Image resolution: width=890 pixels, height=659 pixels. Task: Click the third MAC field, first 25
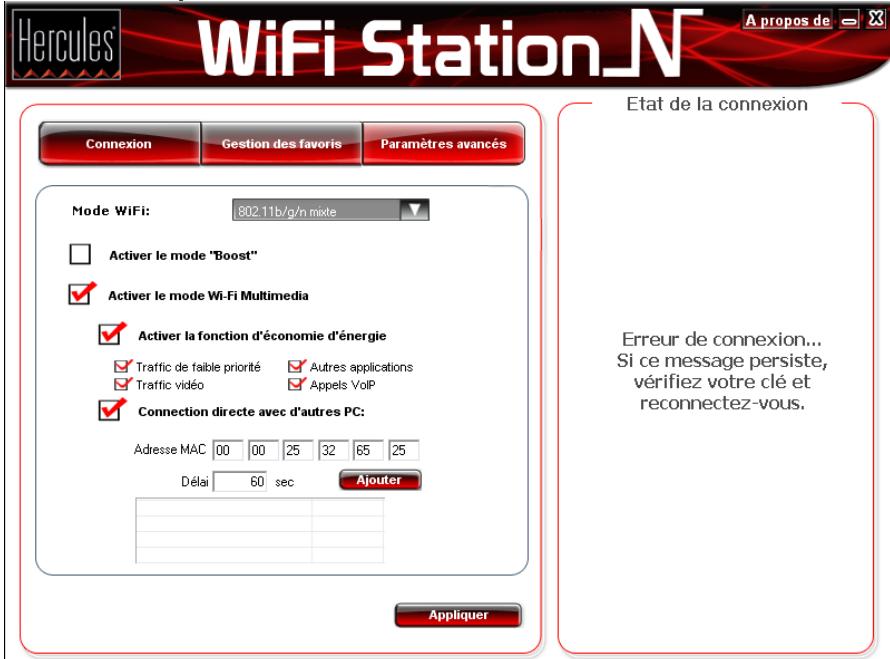[x=299, y=450]
